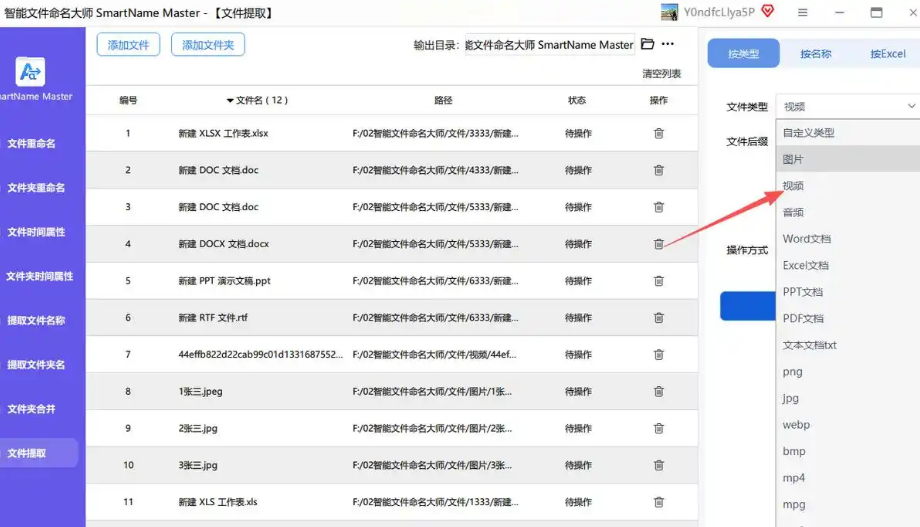920x527 pixels.
Task: Click trash icon for 新建 DOCX 文档.docx
Action: point(658,244)
